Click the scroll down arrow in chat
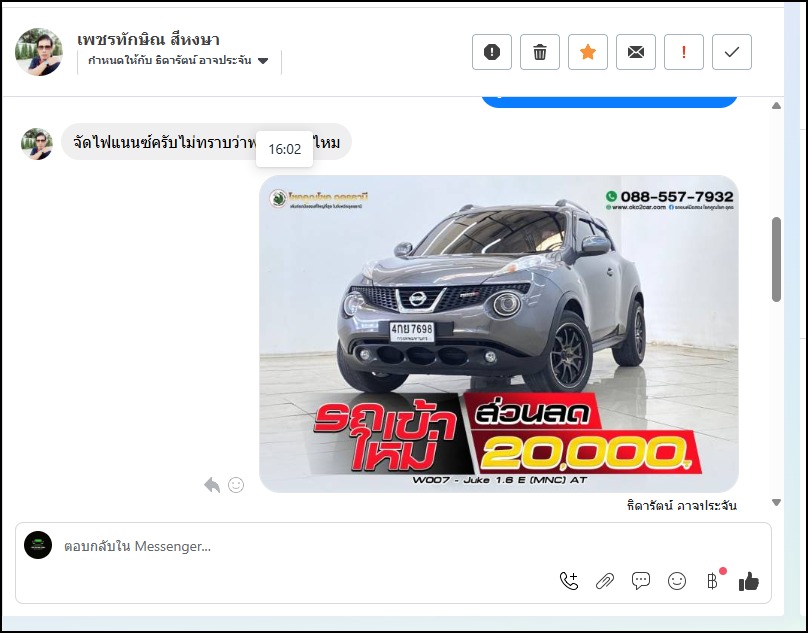Screen dimensions: 808x633 point(776,502)
